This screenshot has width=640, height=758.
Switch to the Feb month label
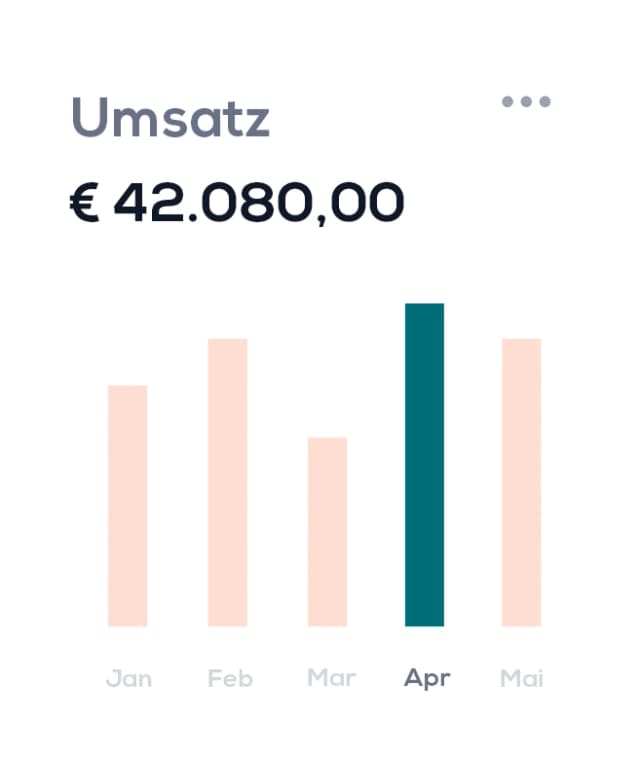[230, 678]
